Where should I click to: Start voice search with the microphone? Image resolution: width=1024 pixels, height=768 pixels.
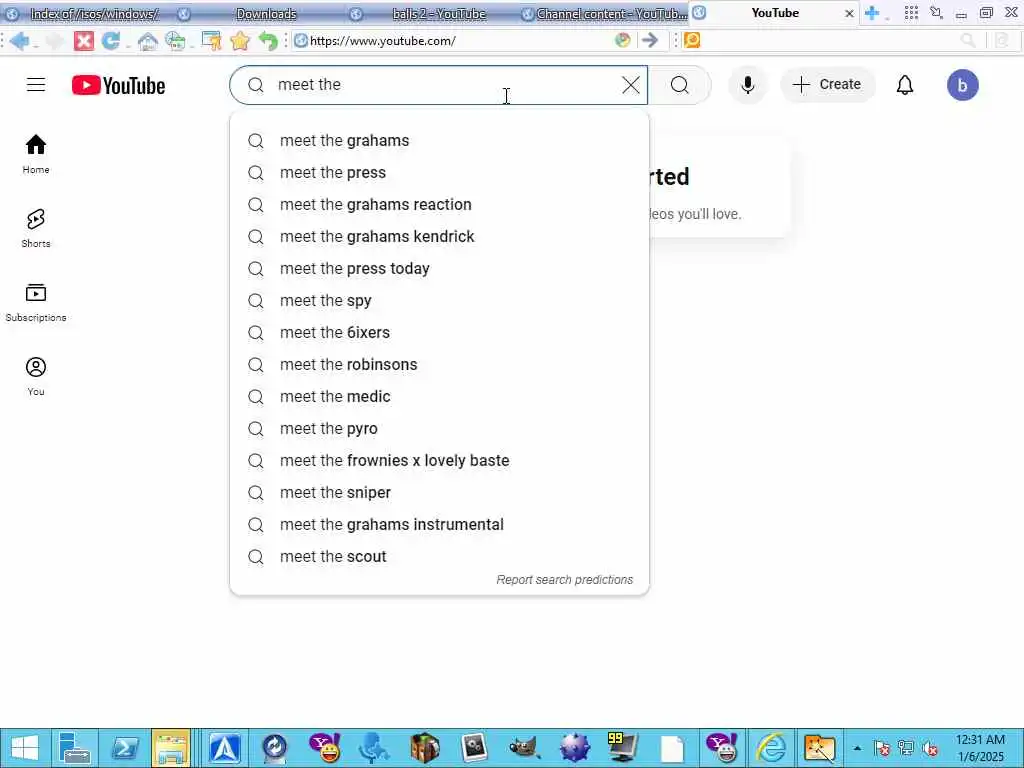pos(748,85)
